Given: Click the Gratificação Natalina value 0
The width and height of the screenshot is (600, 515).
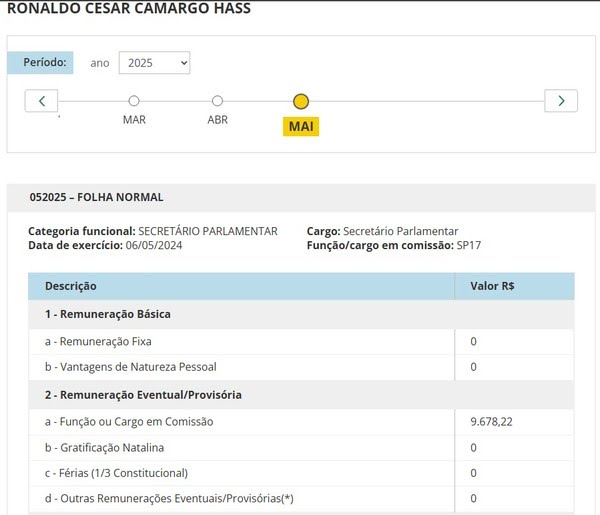Looking at the screenshot, I should pos(473,448).
